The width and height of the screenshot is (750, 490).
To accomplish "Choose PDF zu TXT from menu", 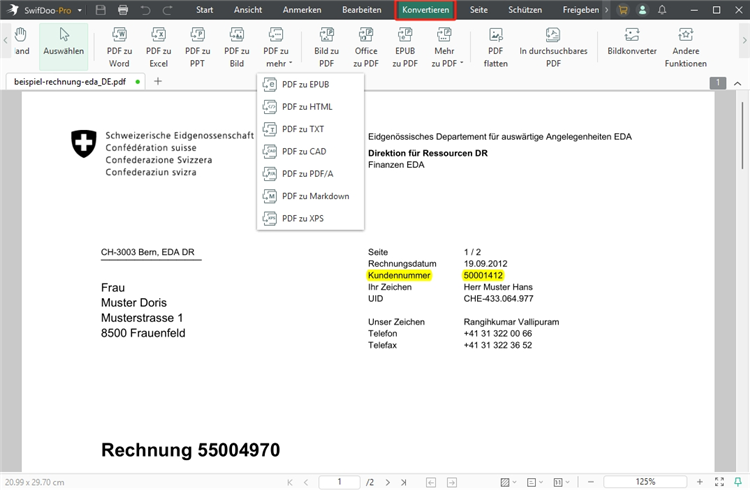I will [x=310, y=129].
